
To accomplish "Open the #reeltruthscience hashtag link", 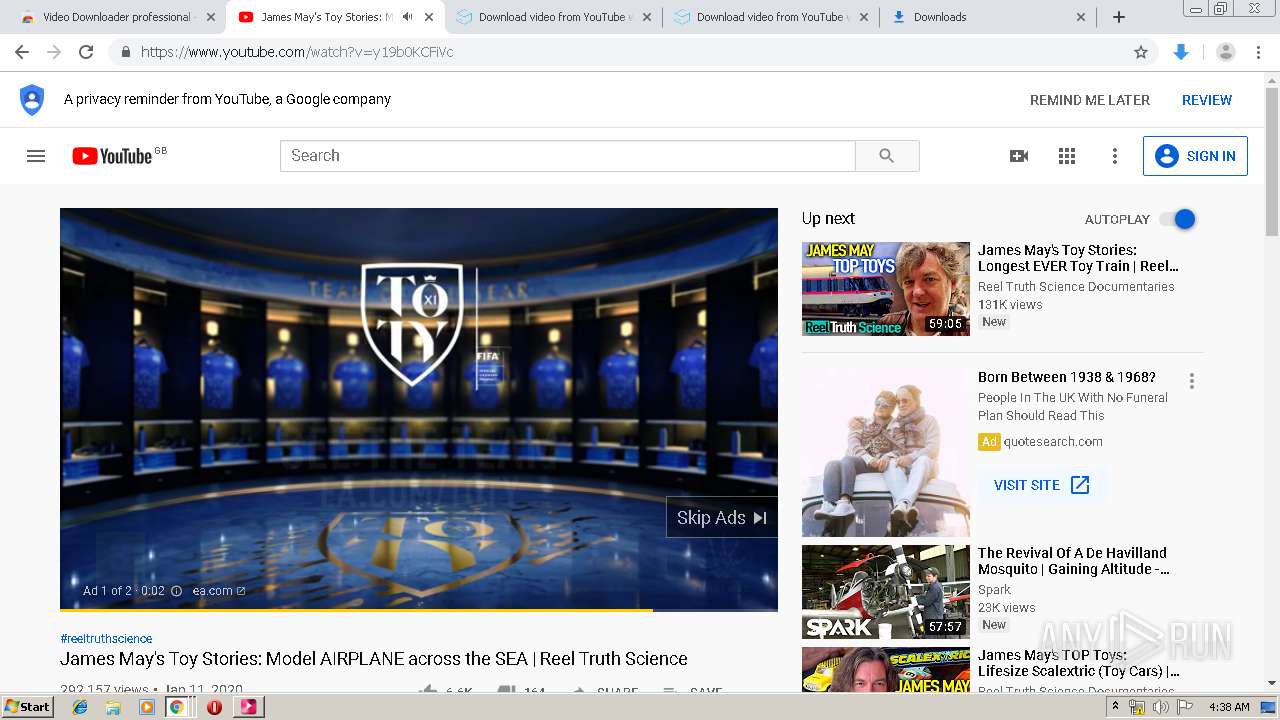I will (x=106, y=638).
